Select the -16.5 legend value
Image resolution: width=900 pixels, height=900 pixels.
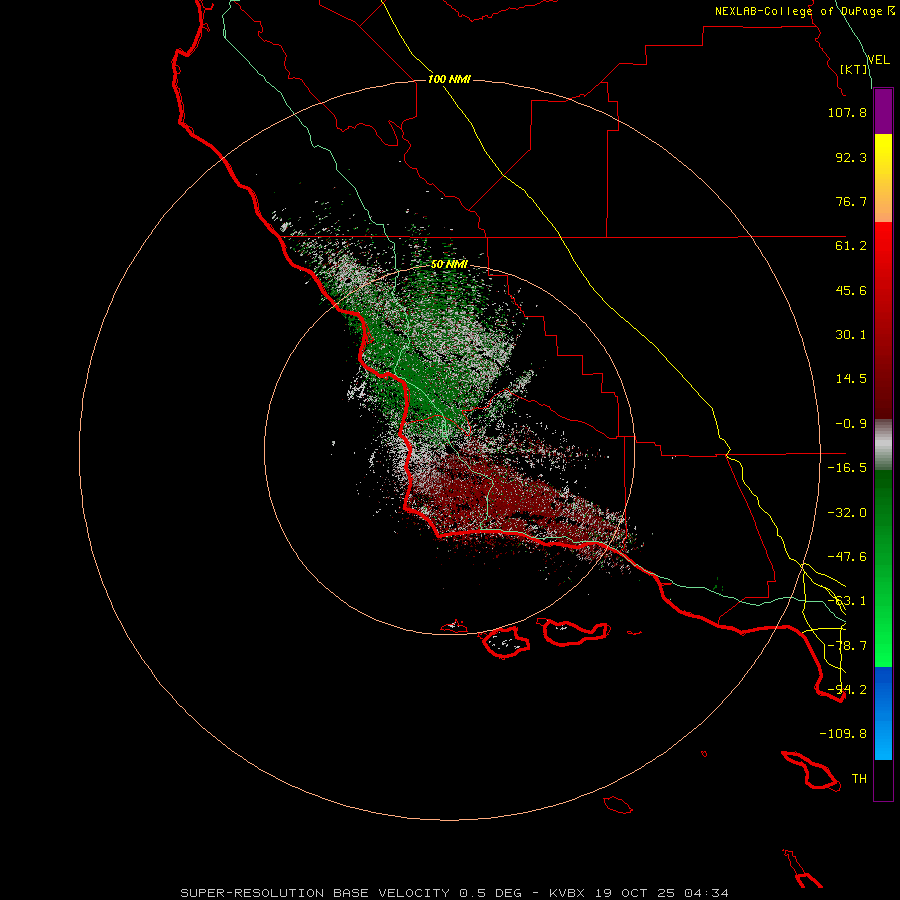tap(847, 468)
